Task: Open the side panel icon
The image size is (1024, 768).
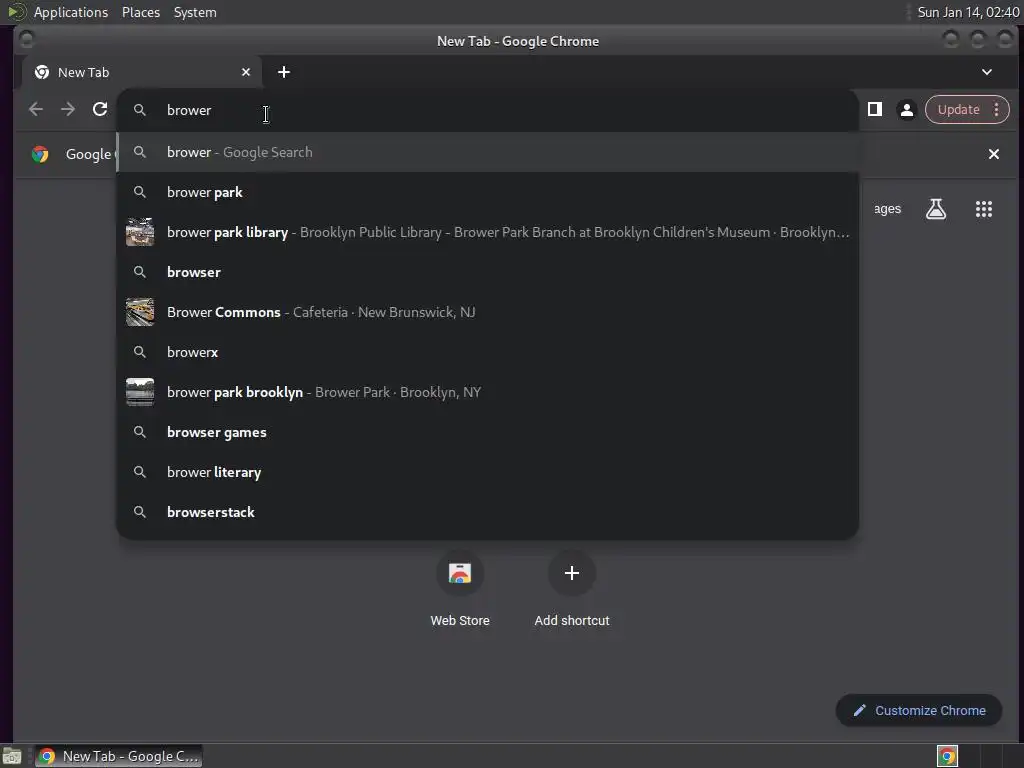Action: pos(875,110)
